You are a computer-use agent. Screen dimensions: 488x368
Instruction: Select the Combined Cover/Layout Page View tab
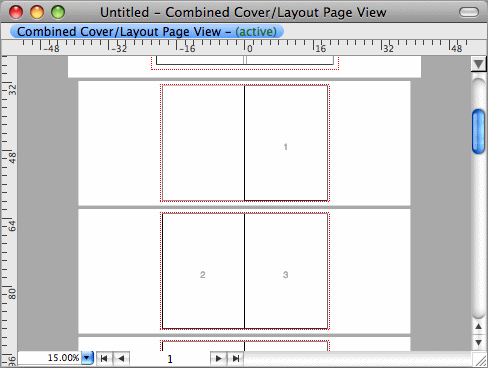tap(147, 32)
